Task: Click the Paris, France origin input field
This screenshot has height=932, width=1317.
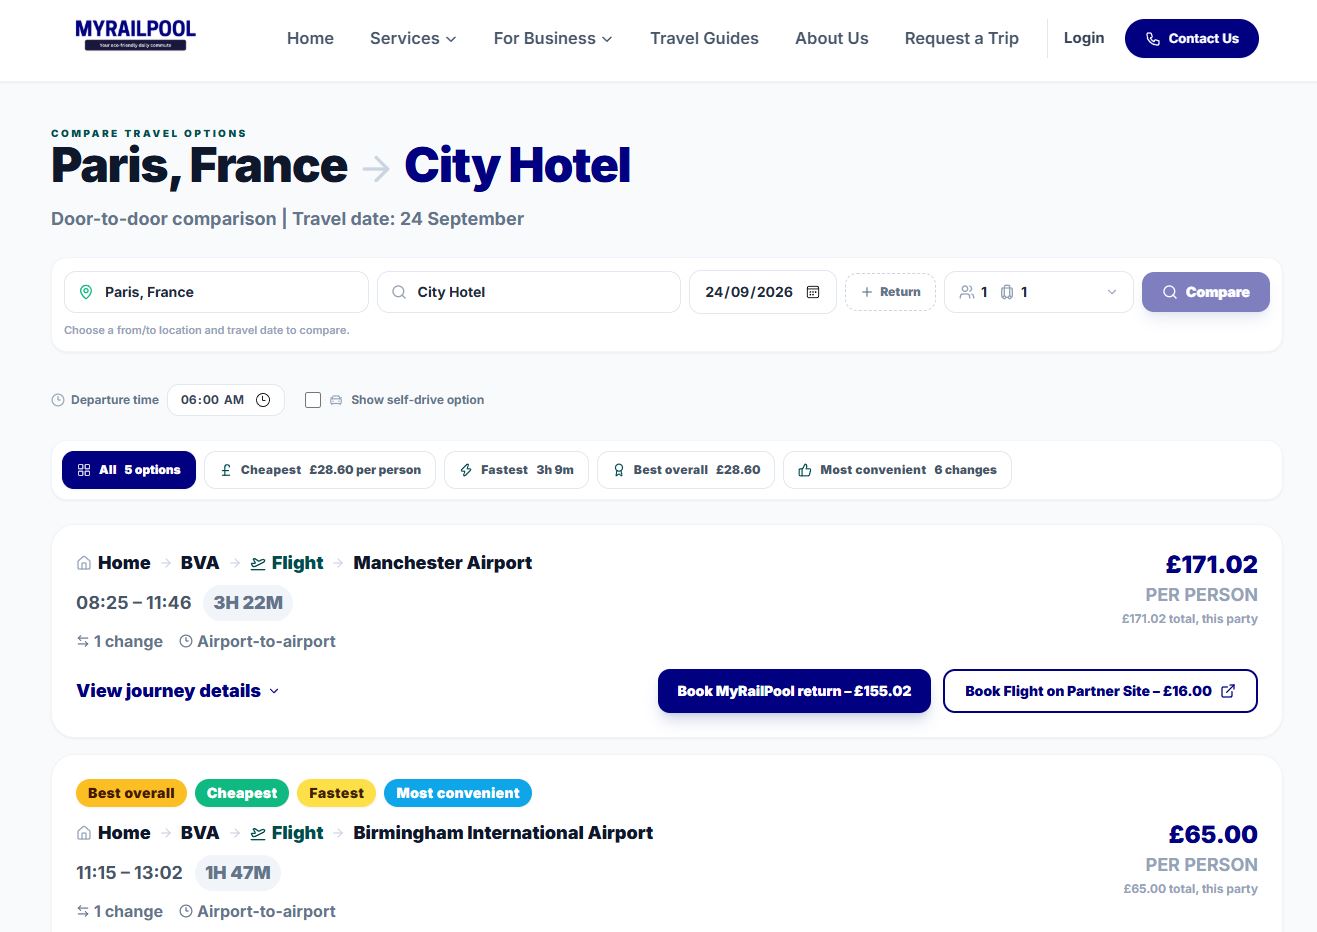Action: 216,292
